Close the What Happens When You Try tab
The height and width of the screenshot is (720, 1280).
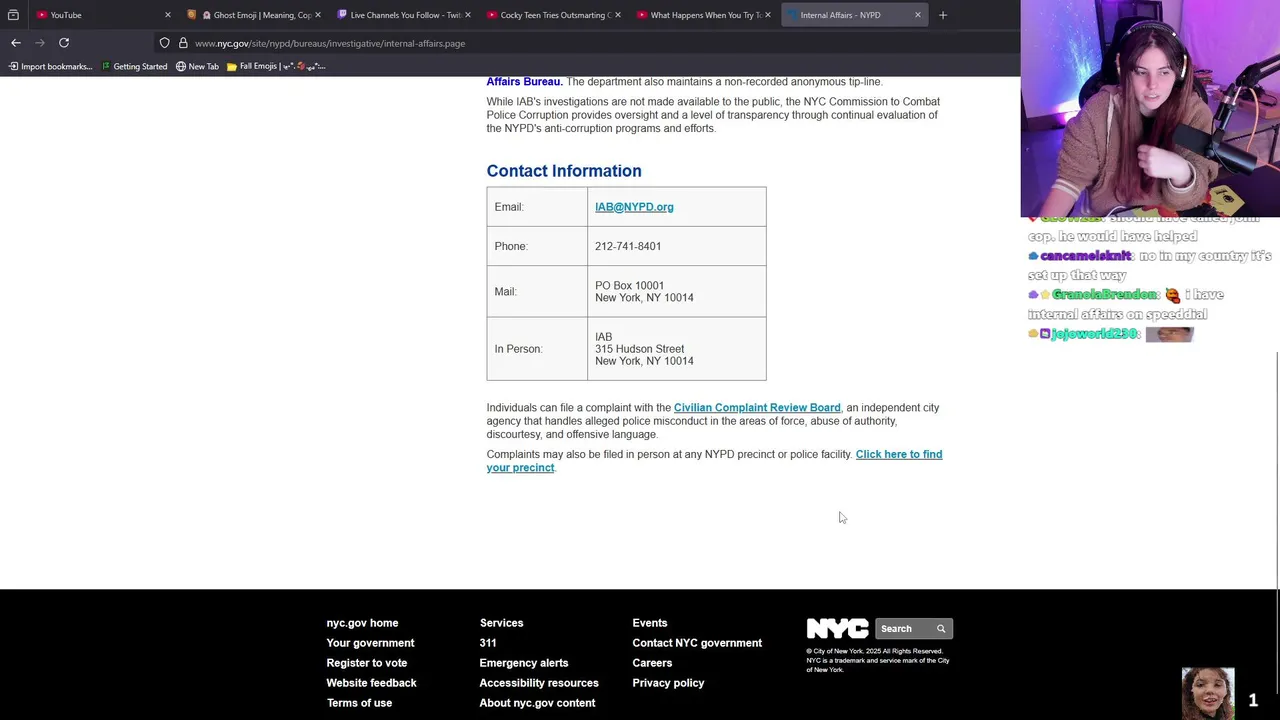click(x=768, y=15)
